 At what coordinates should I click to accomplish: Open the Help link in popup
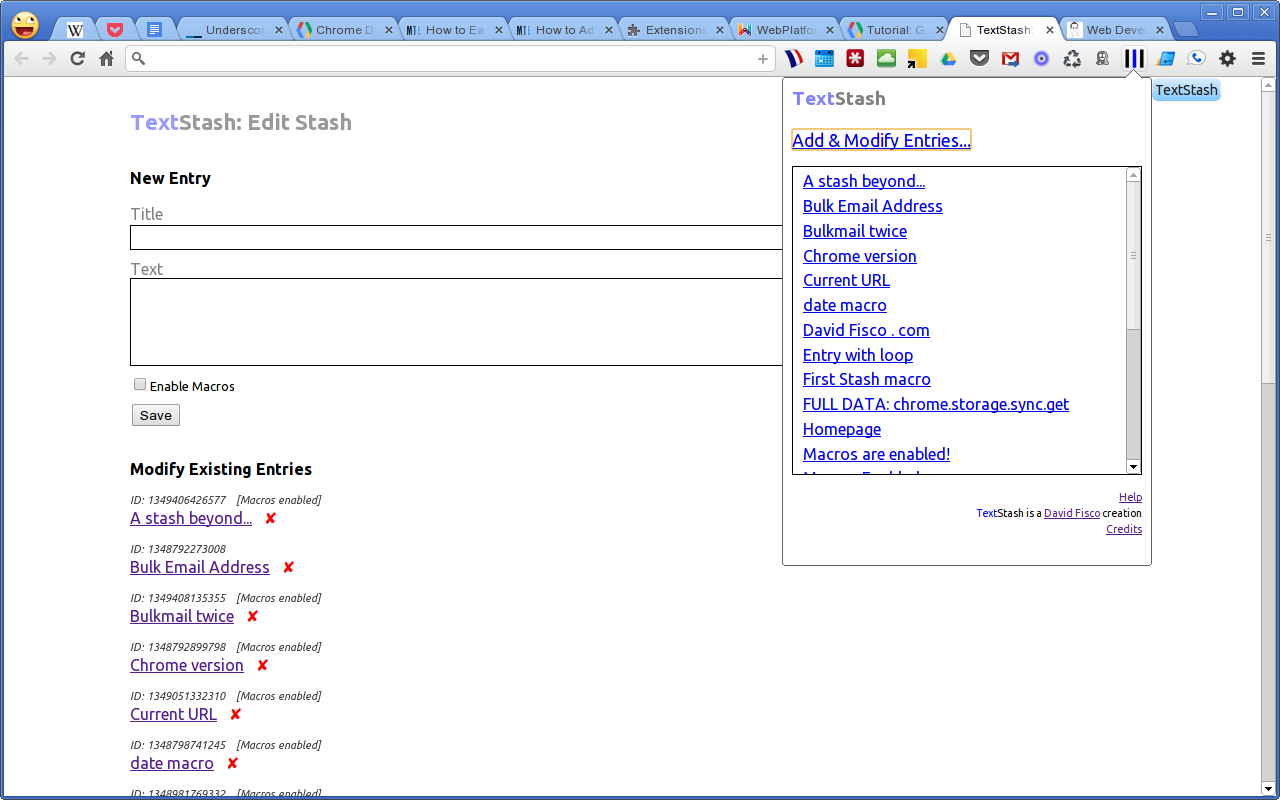click(1130, 497)
